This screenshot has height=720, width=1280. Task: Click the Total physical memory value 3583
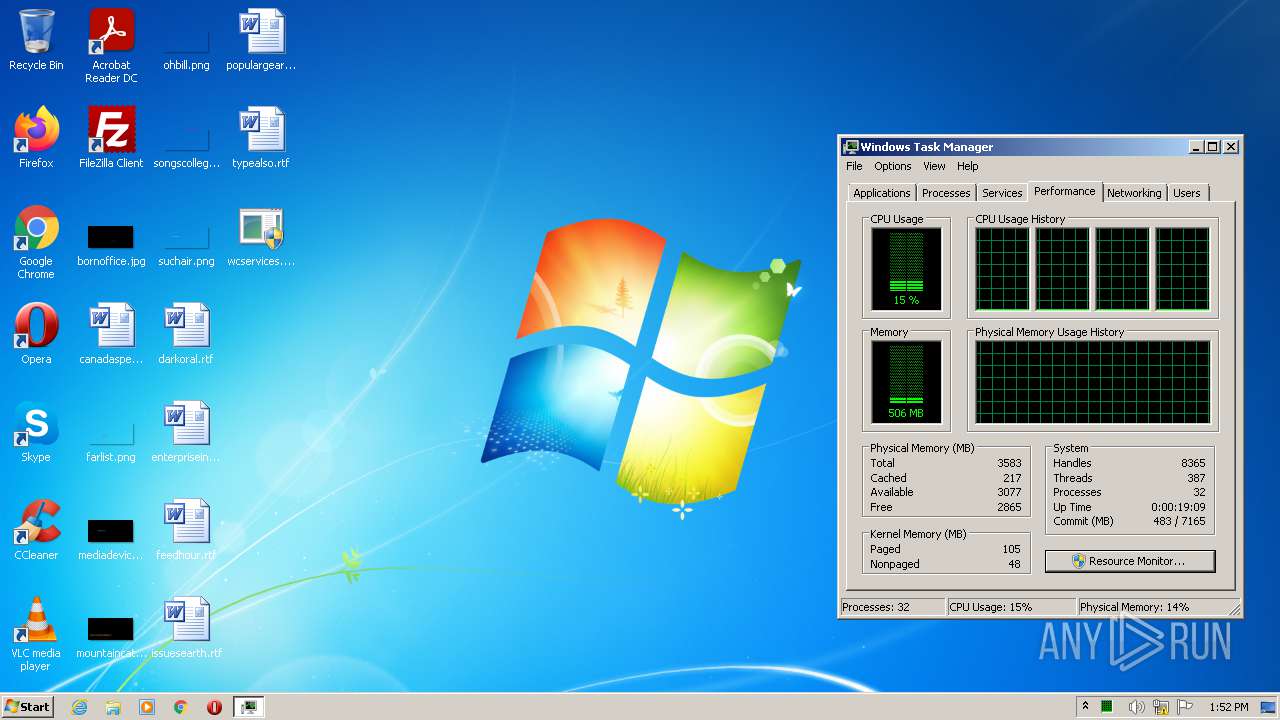click(x=1009, y=463)
